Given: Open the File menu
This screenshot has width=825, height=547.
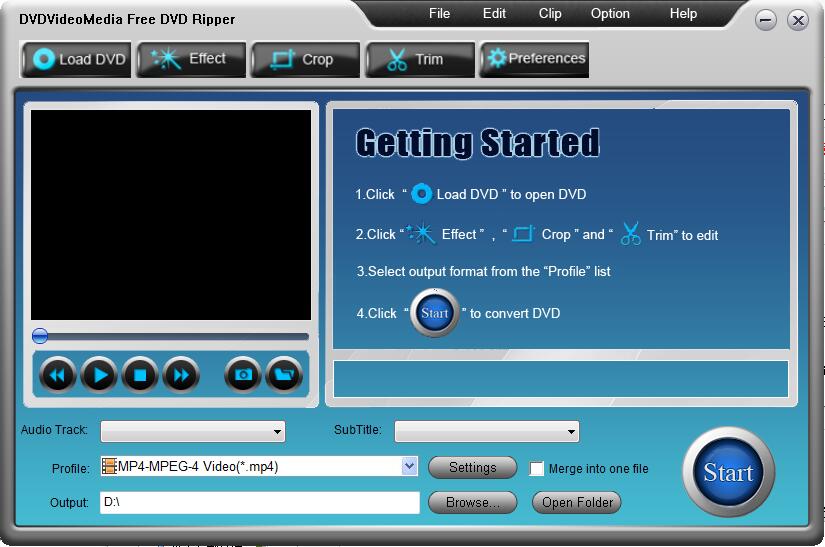Looking at the screenshot, I should tap(439, 13).
